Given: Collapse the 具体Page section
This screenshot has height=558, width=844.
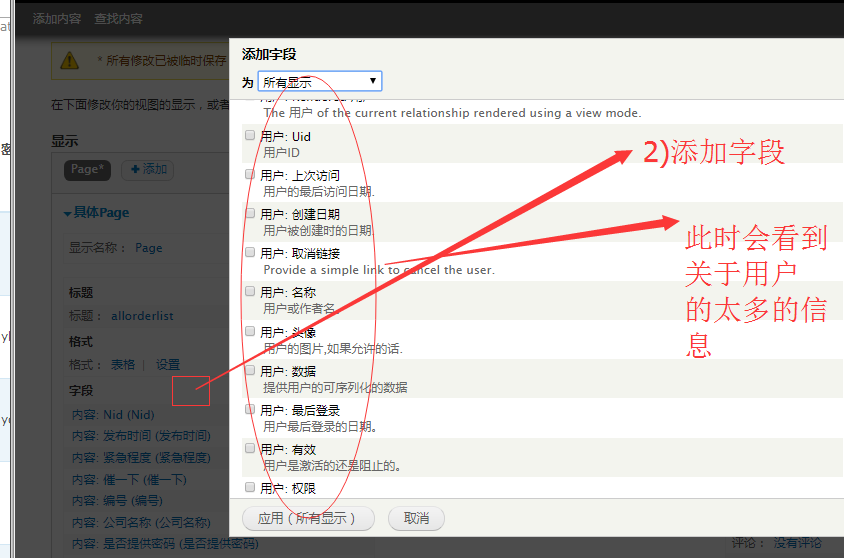Looking at the screenshot, I should (97, 213).
